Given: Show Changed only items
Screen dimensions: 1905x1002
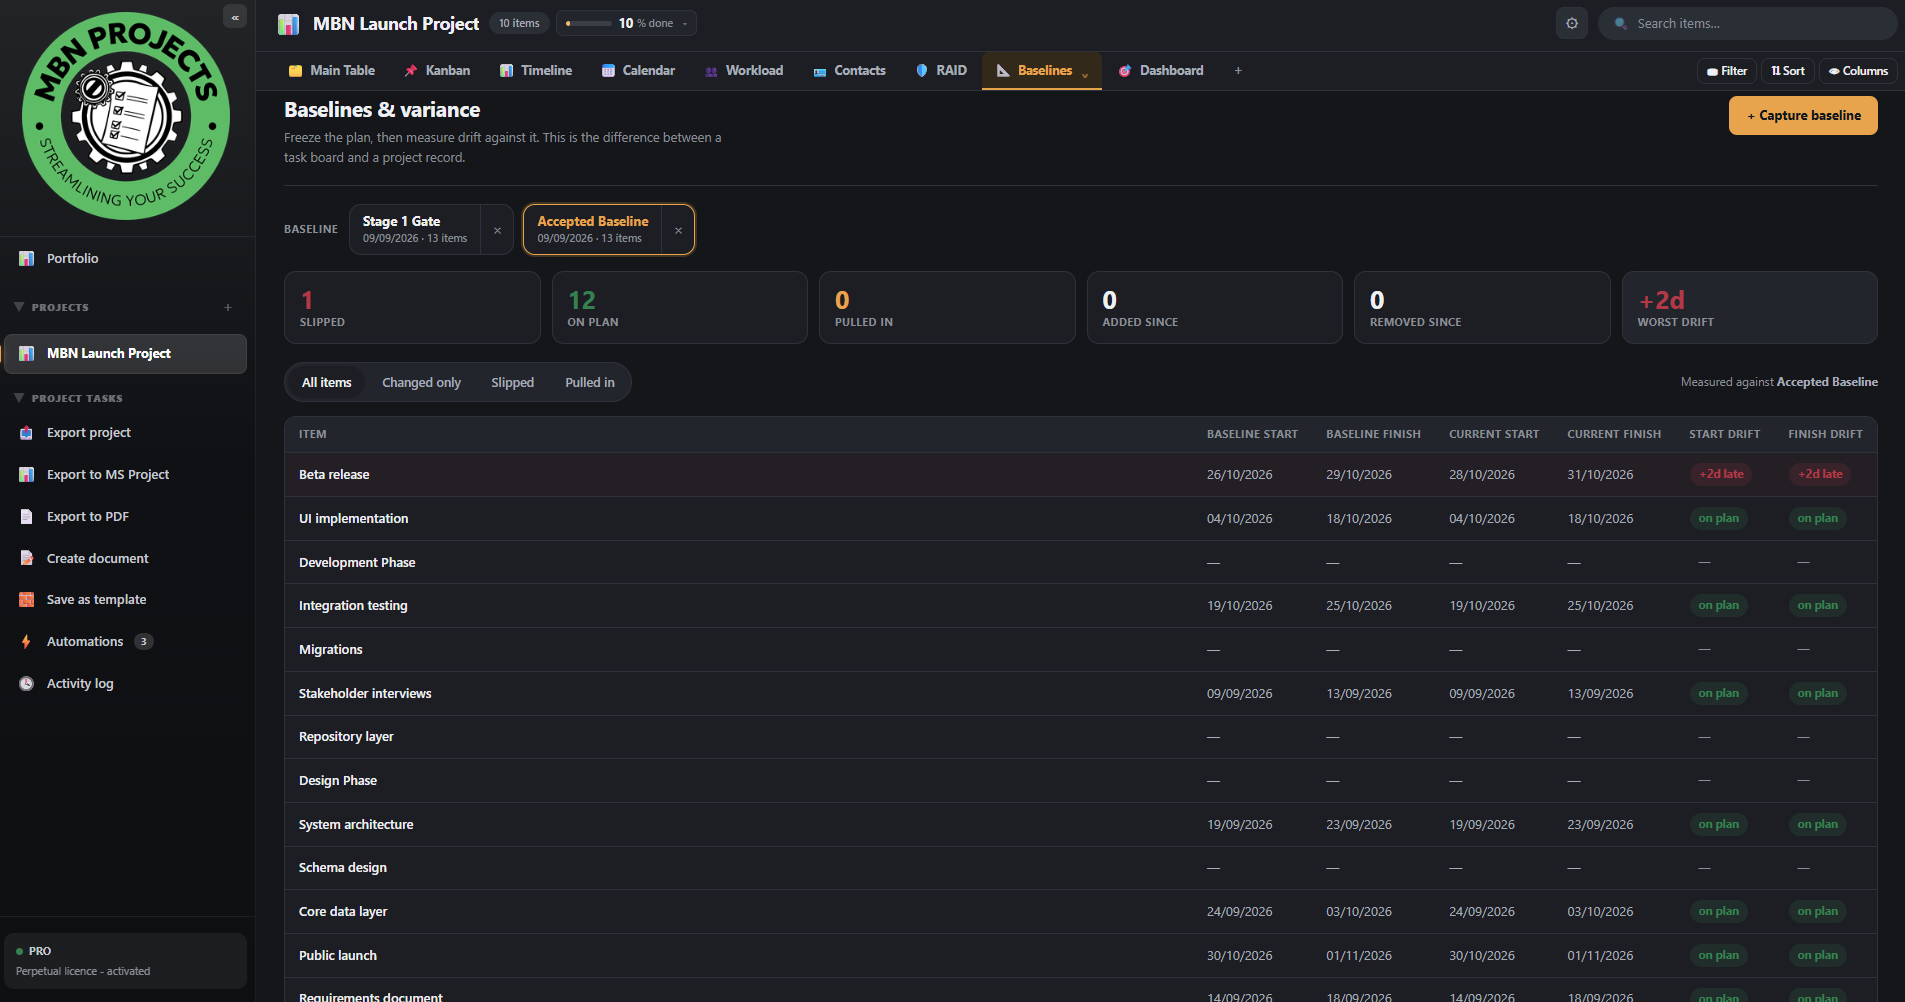Looking at the screenshot, I should point(421,383).
